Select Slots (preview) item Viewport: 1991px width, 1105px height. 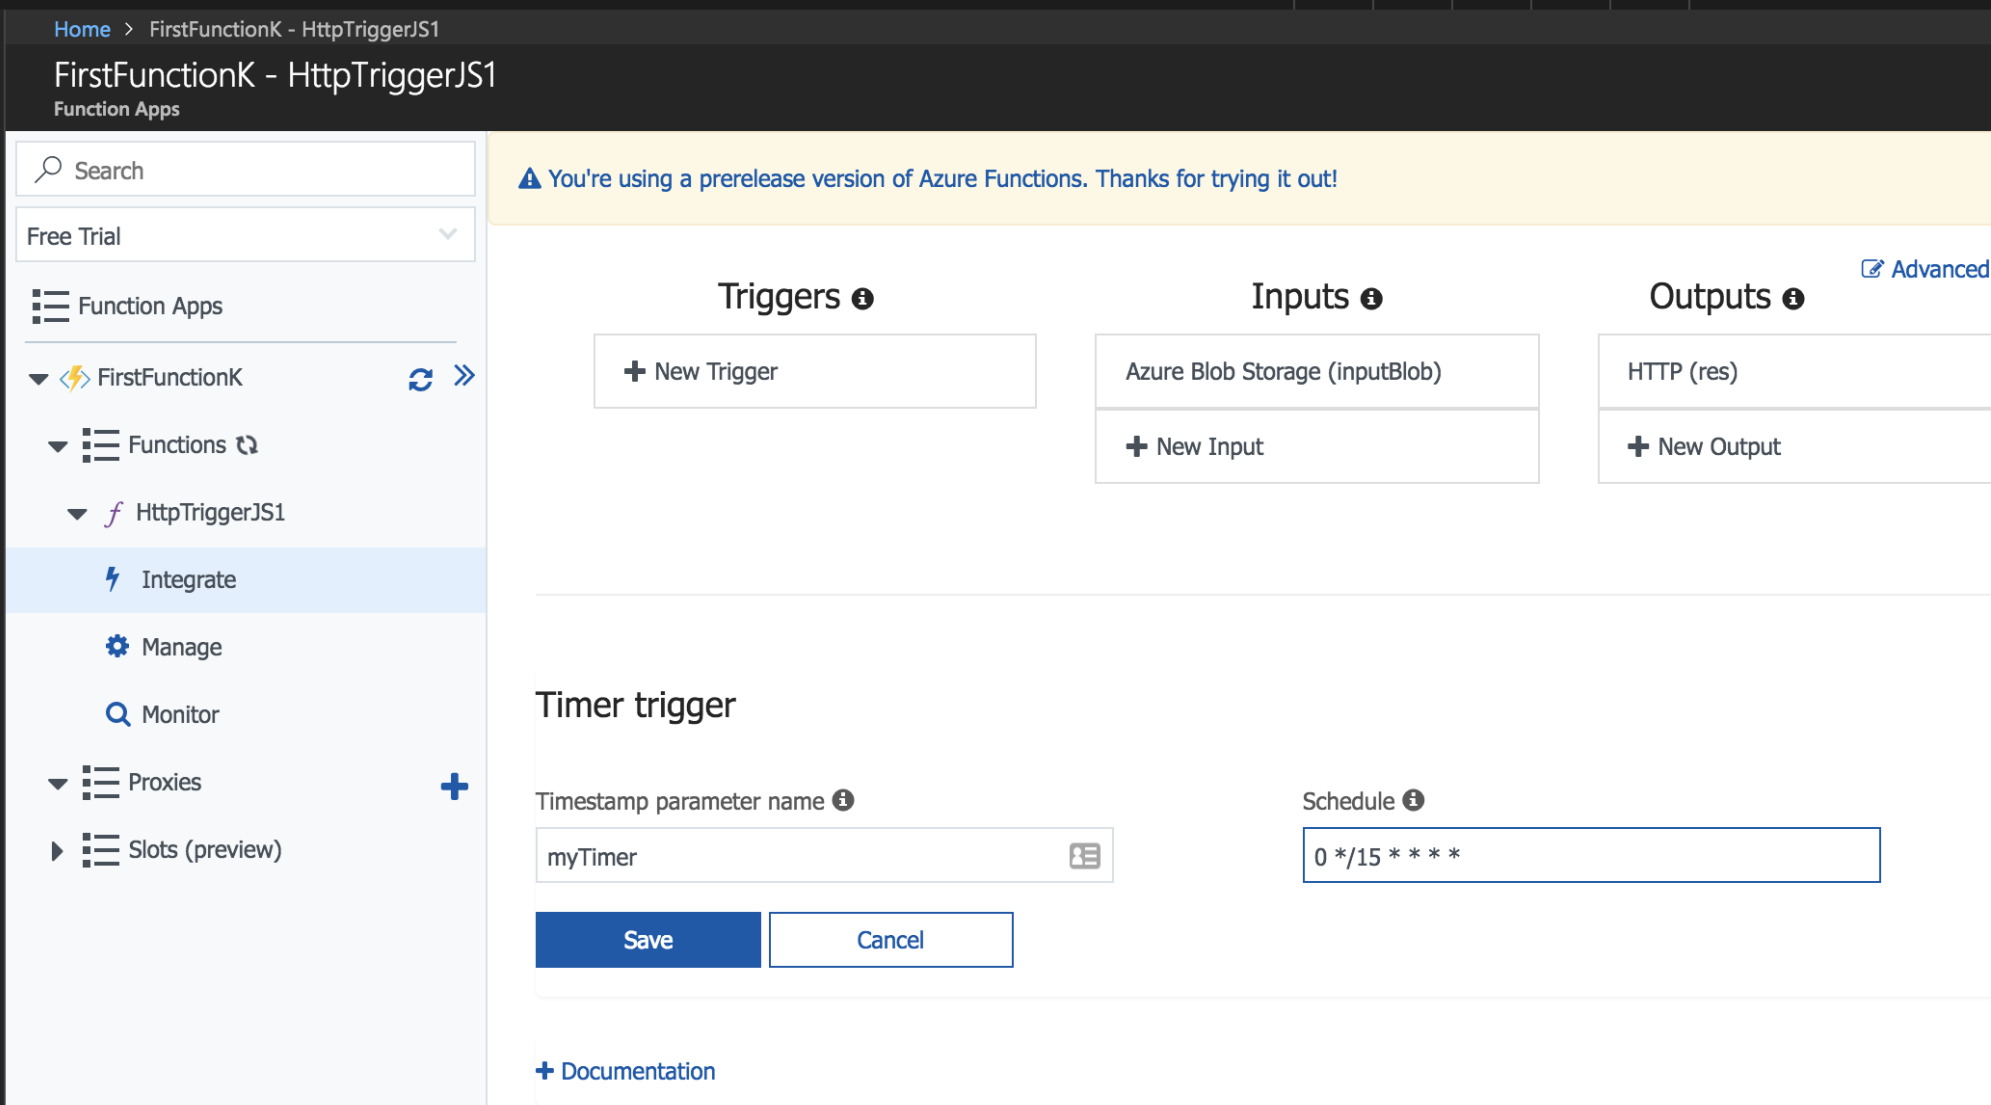(205, 850)
